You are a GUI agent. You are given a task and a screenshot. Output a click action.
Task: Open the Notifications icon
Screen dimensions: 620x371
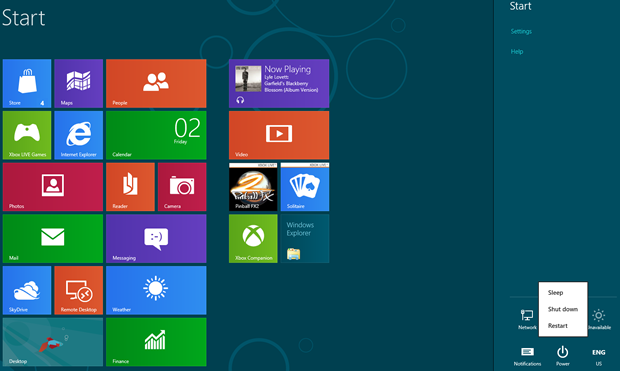527,356
